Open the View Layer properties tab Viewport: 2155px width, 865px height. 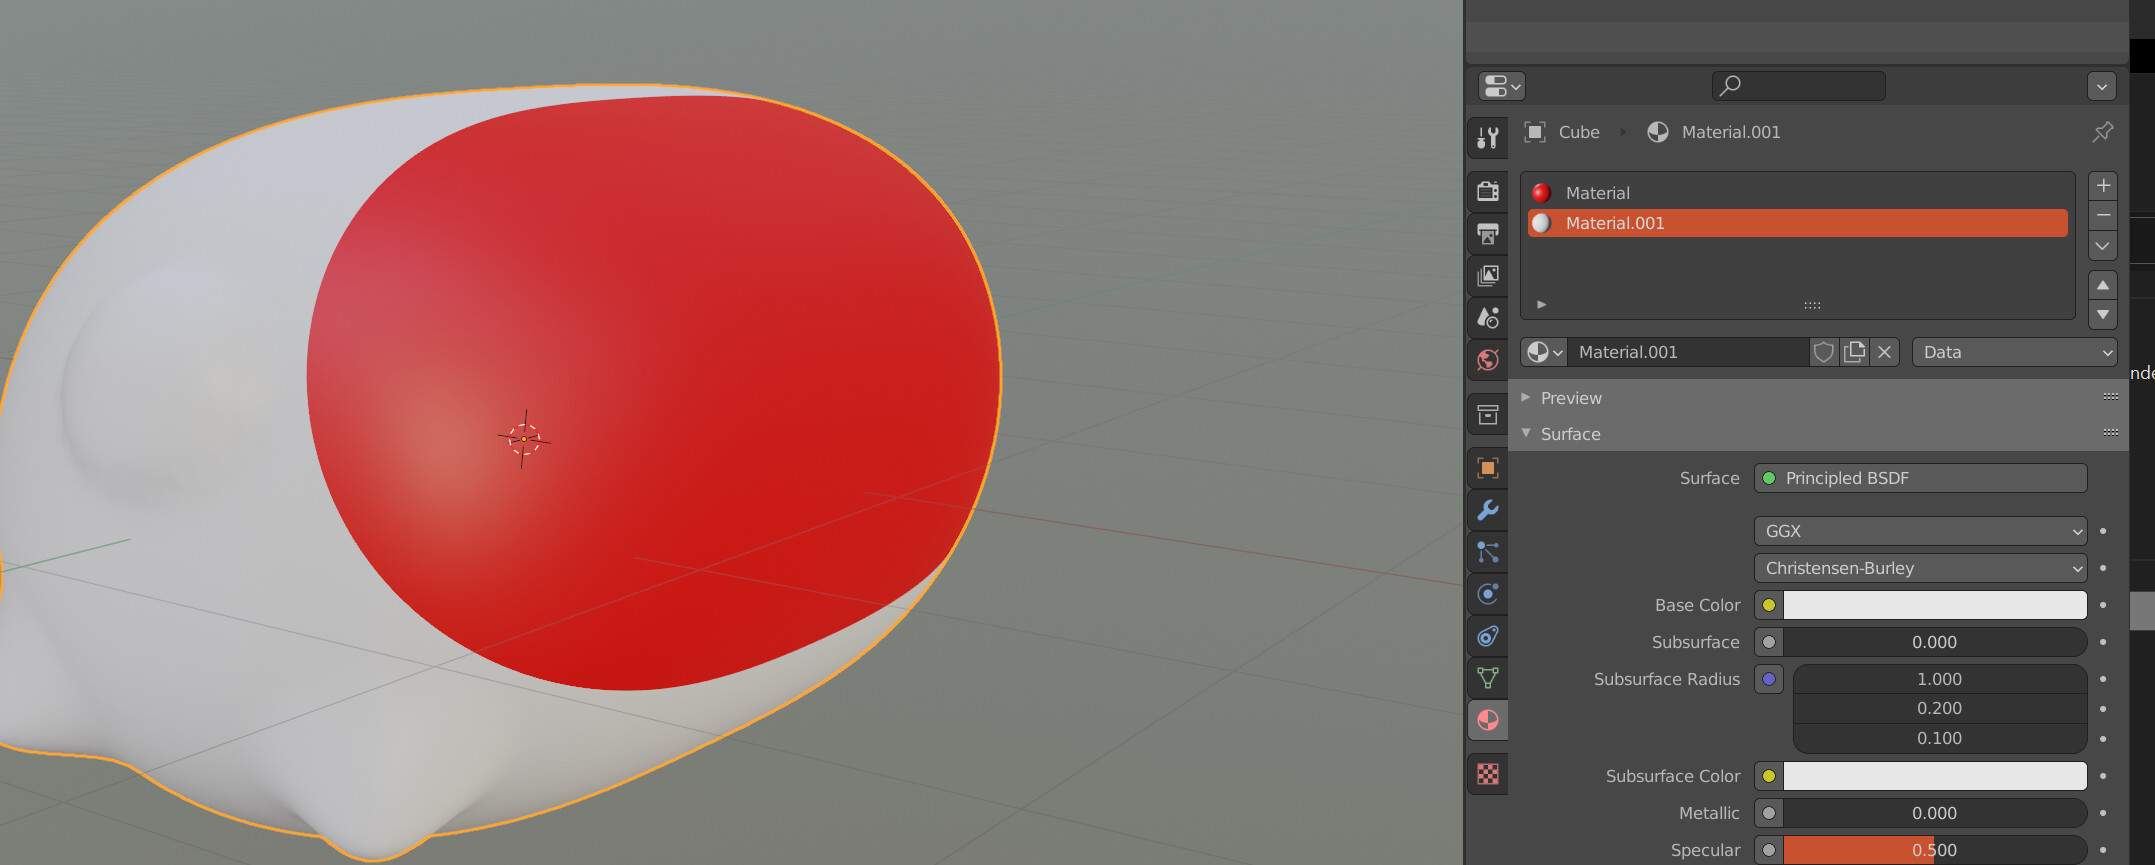[x=1488, y=275]
